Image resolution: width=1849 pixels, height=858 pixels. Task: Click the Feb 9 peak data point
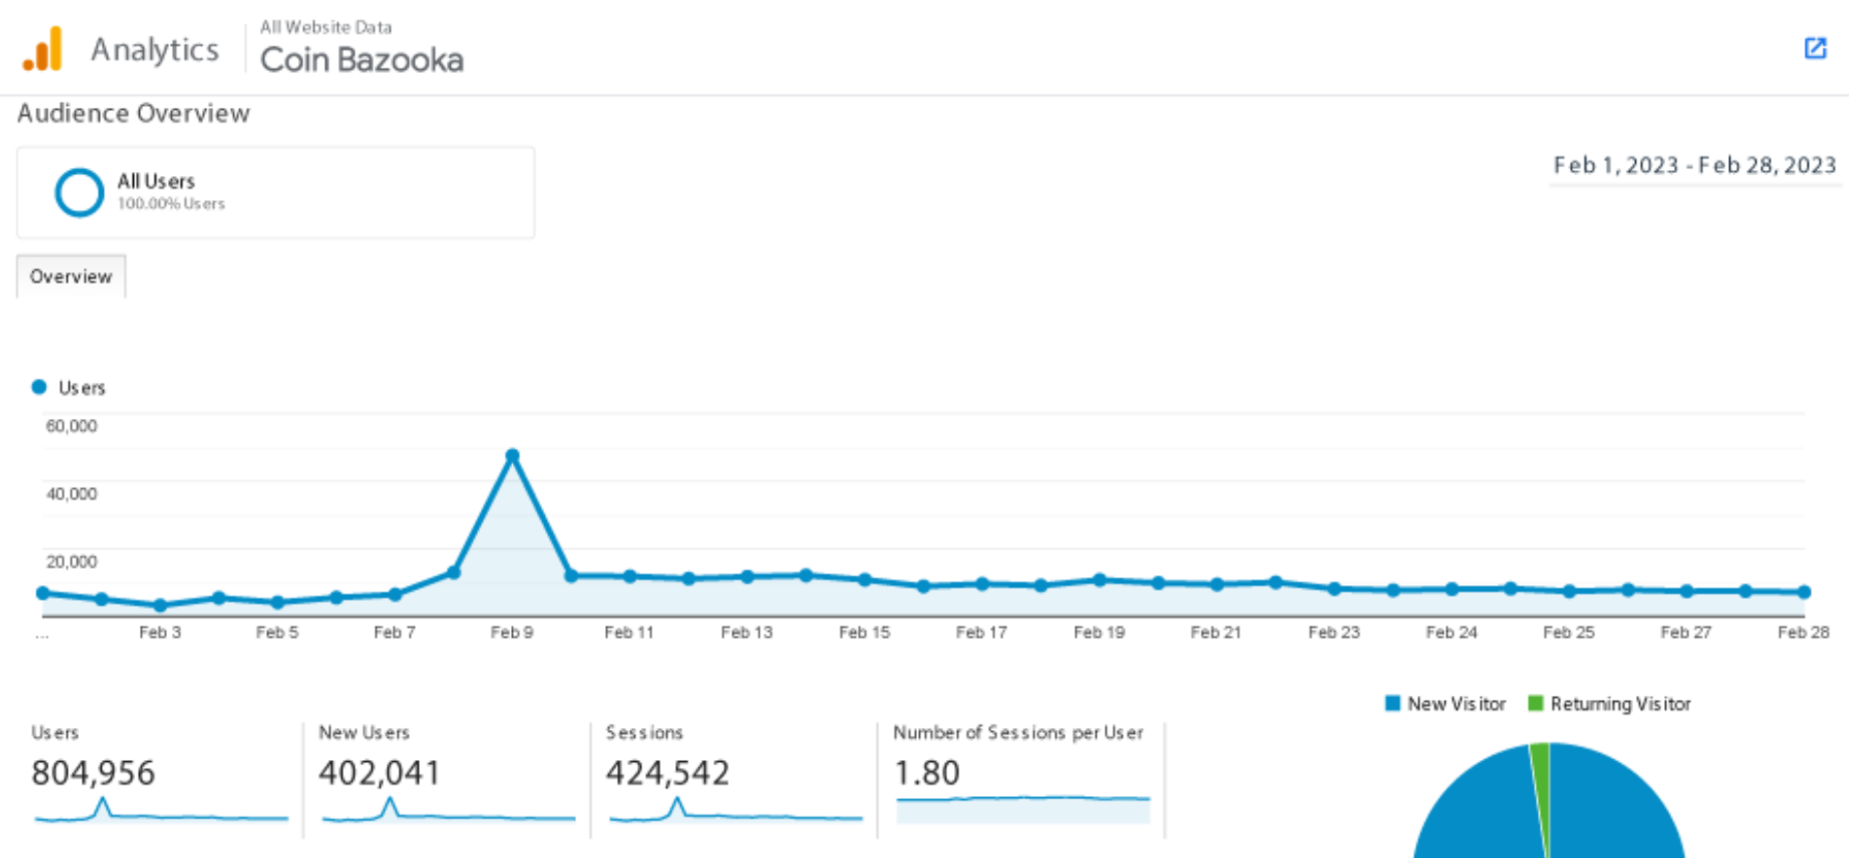512,455
